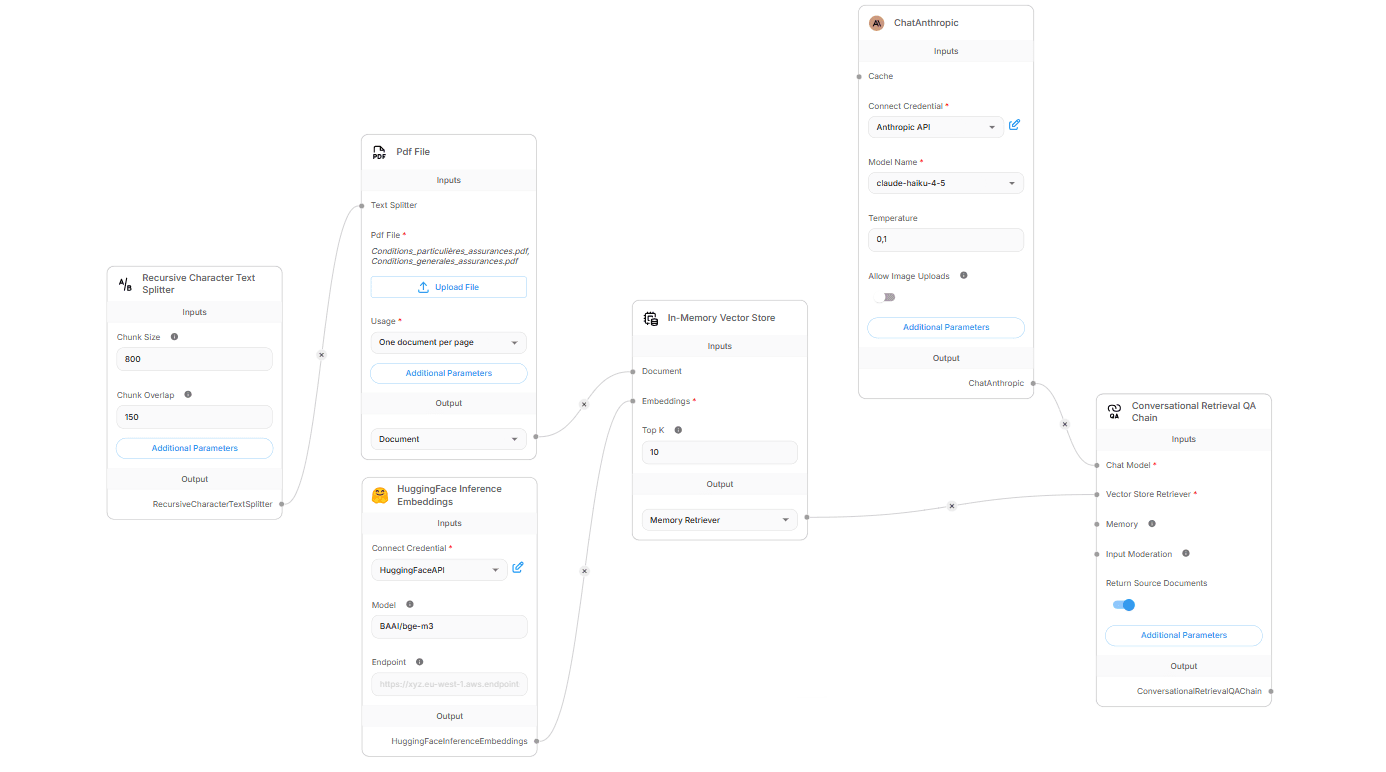Show info for HuggingFace Model field
Image resolution: width=1386 pixels, height=772 pixels.
click(x=410, y=604)
